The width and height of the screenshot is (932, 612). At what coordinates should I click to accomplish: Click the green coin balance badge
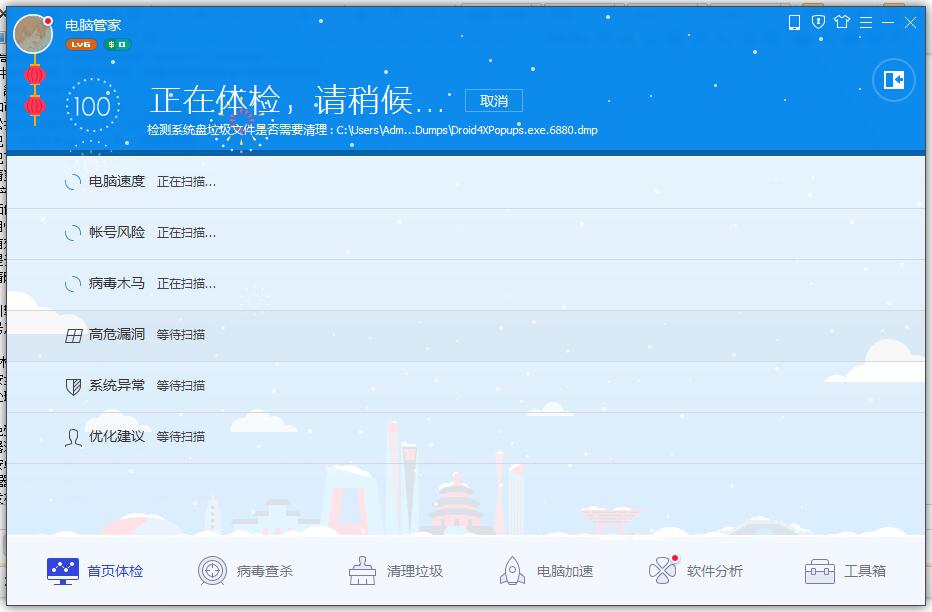117,45
